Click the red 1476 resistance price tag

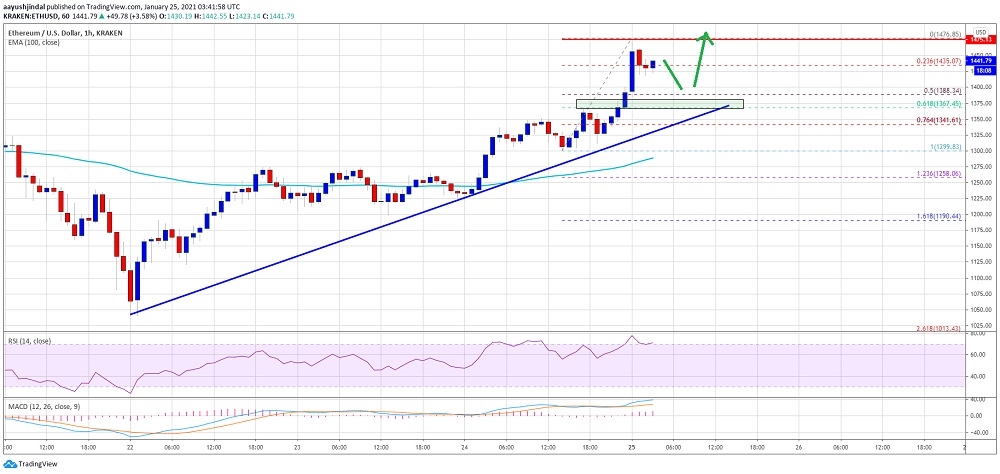981,39
